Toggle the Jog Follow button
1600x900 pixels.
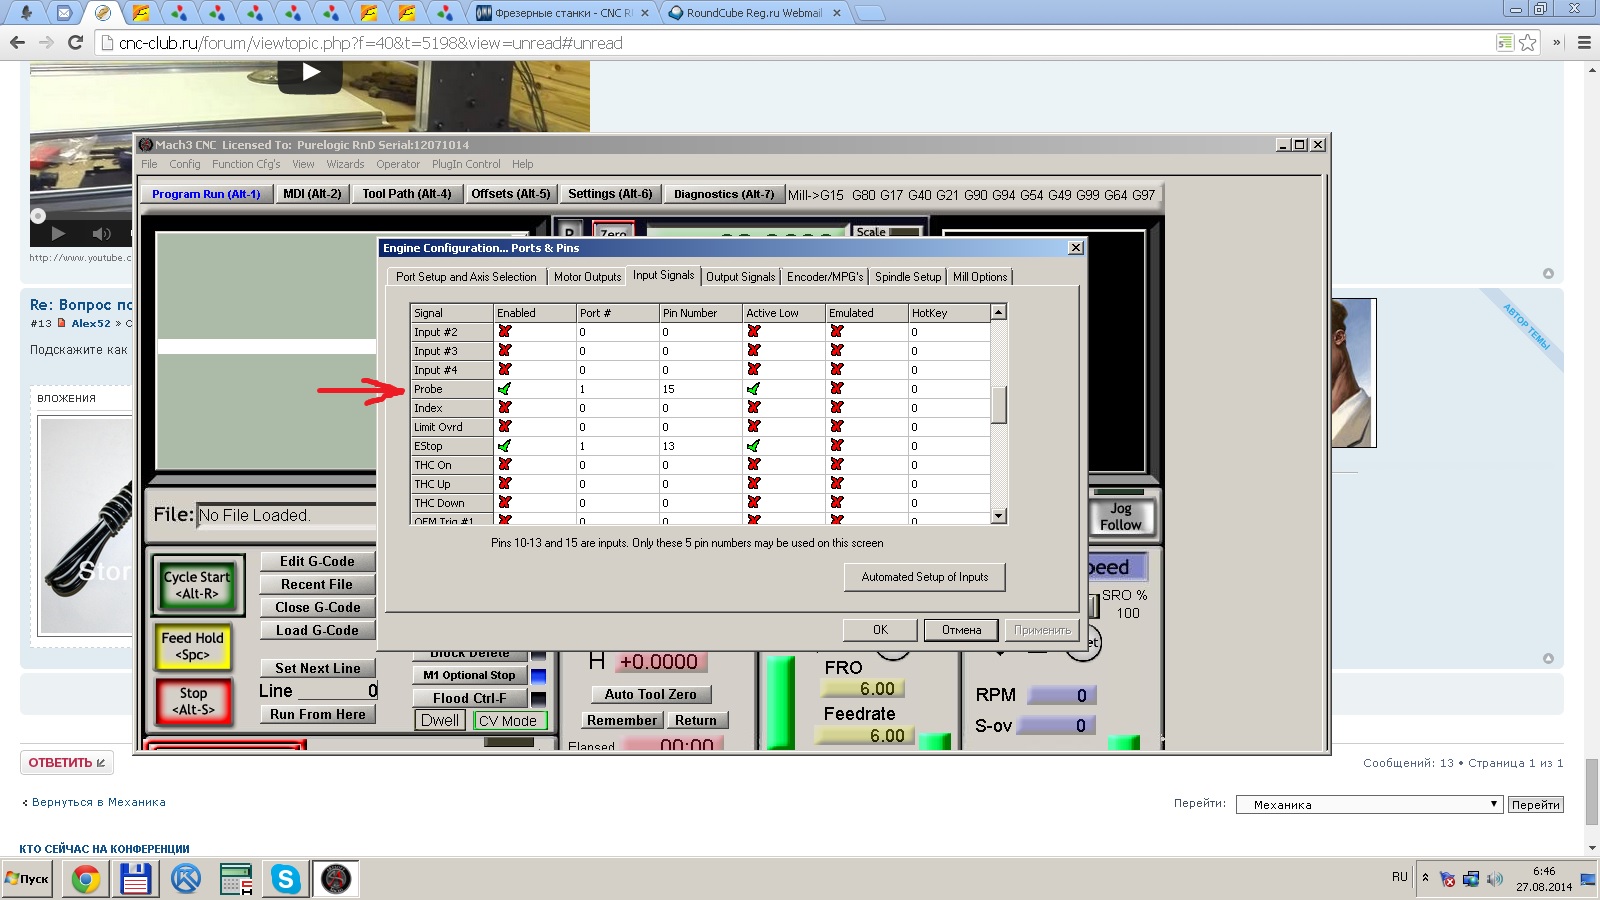tap(1120, 516)
